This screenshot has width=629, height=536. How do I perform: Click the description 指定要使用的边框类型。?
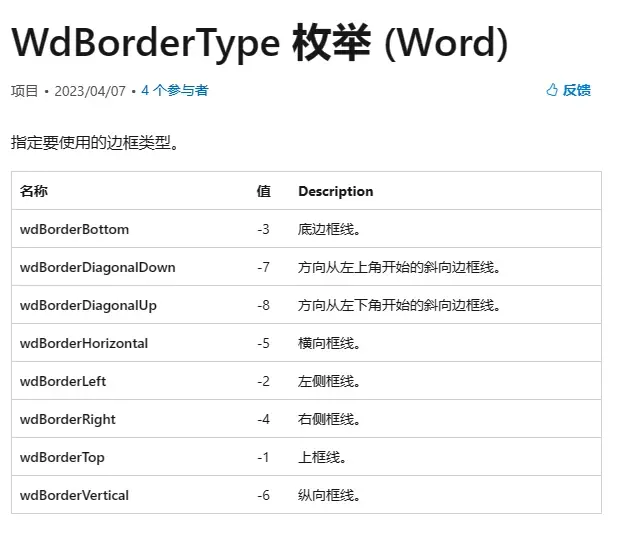point(95,142)
